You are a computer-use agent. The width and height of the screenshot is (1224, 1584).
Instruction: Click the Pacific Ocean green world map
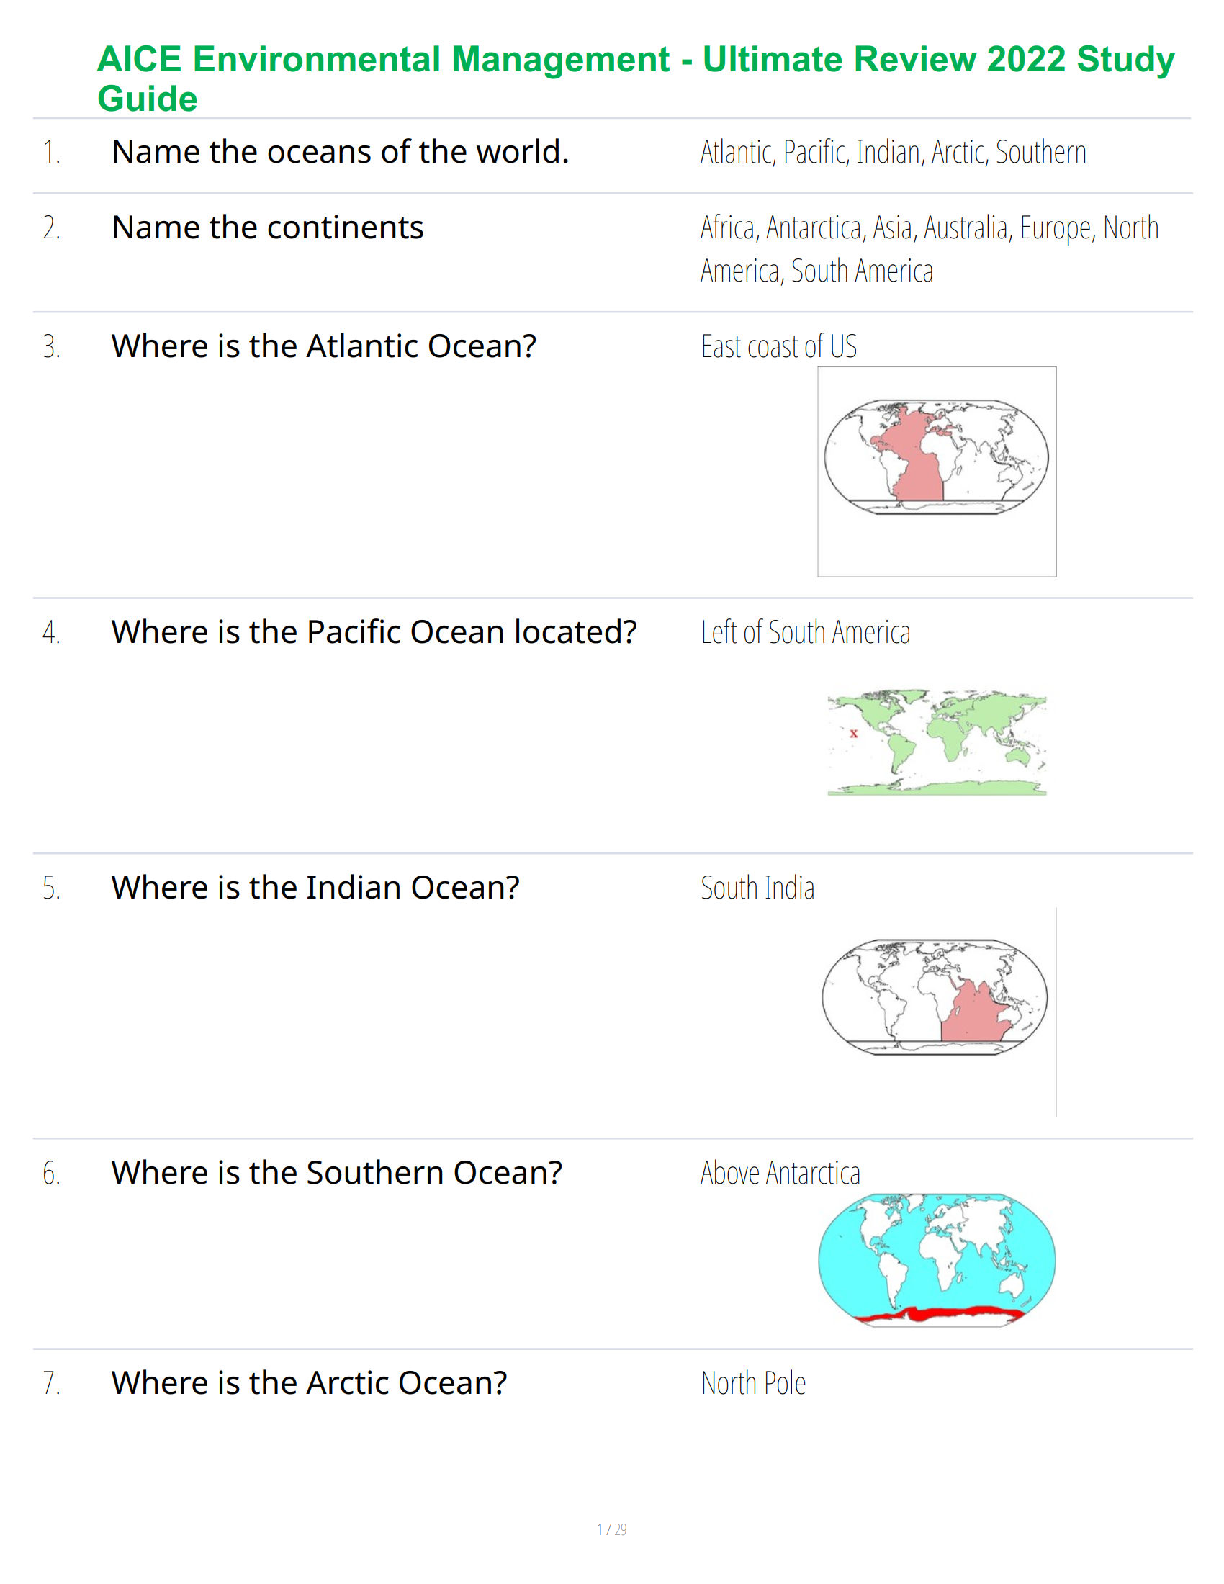click(936, 742)
